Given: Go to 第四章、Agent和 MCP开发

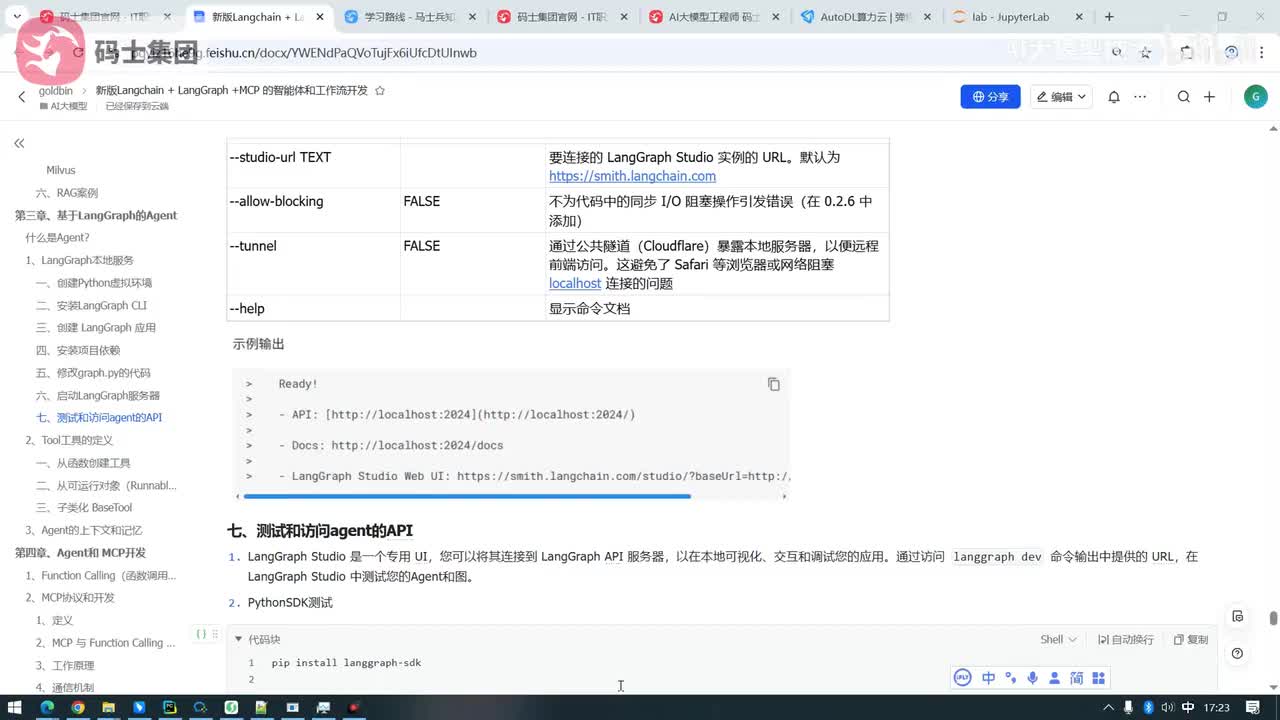Looking at the screenshot, I should [80, 553].
